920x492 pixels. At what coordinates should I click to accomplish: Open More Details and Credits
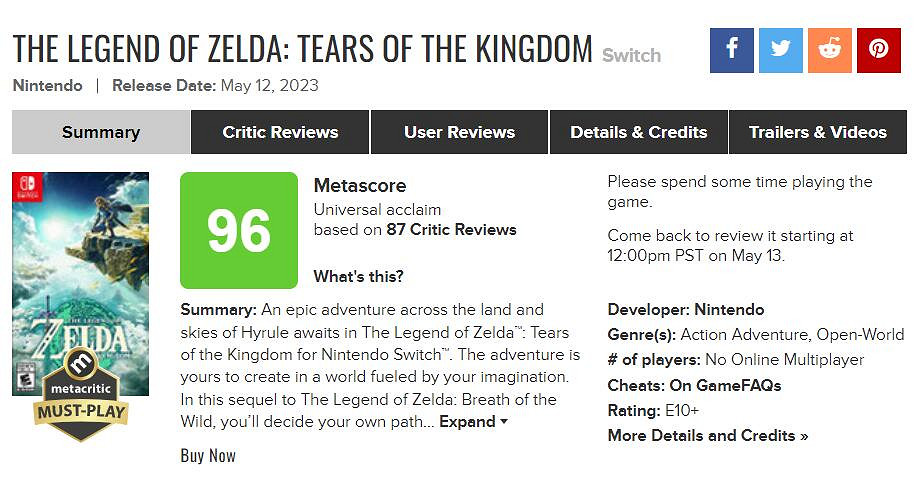pyautogui.click(x=707, y=436)
